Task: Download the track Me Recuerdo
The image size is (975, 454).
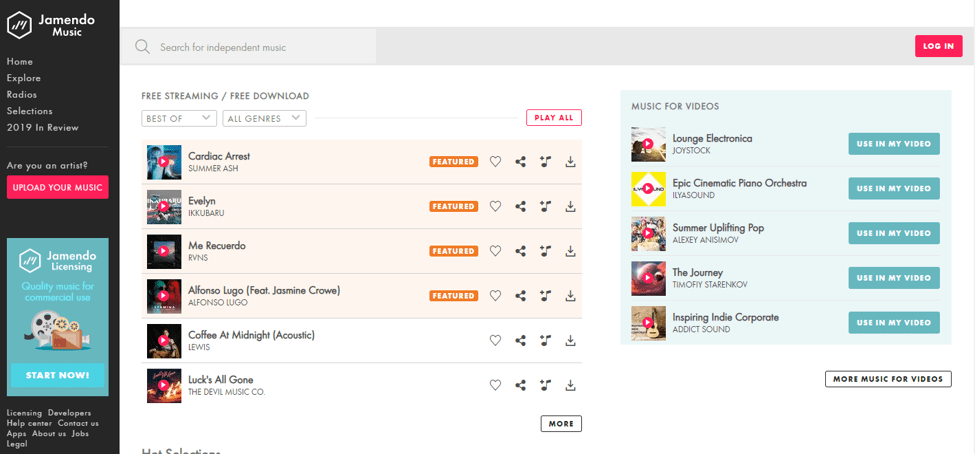Action: pyautogui.click(x=570, y=251)
